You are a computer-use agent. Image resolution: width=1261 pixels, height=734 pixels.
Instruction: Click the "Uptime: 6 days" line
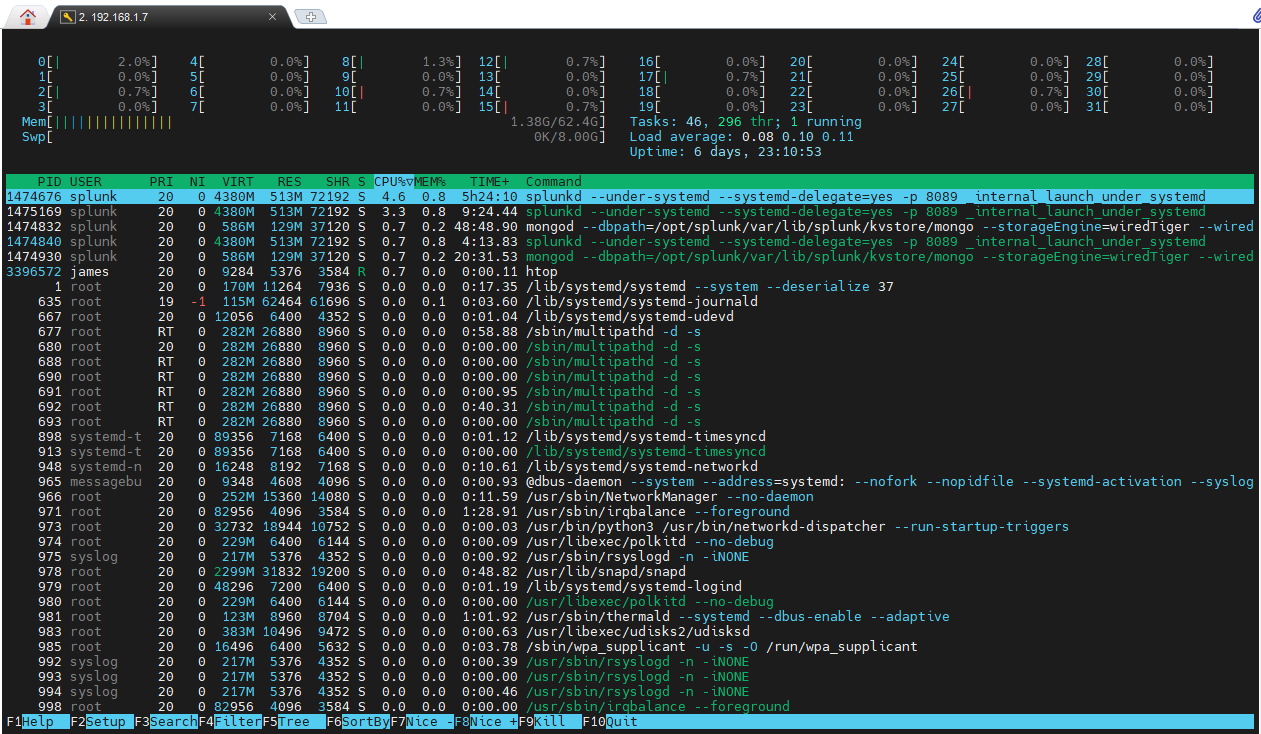[x=726, y=152]
